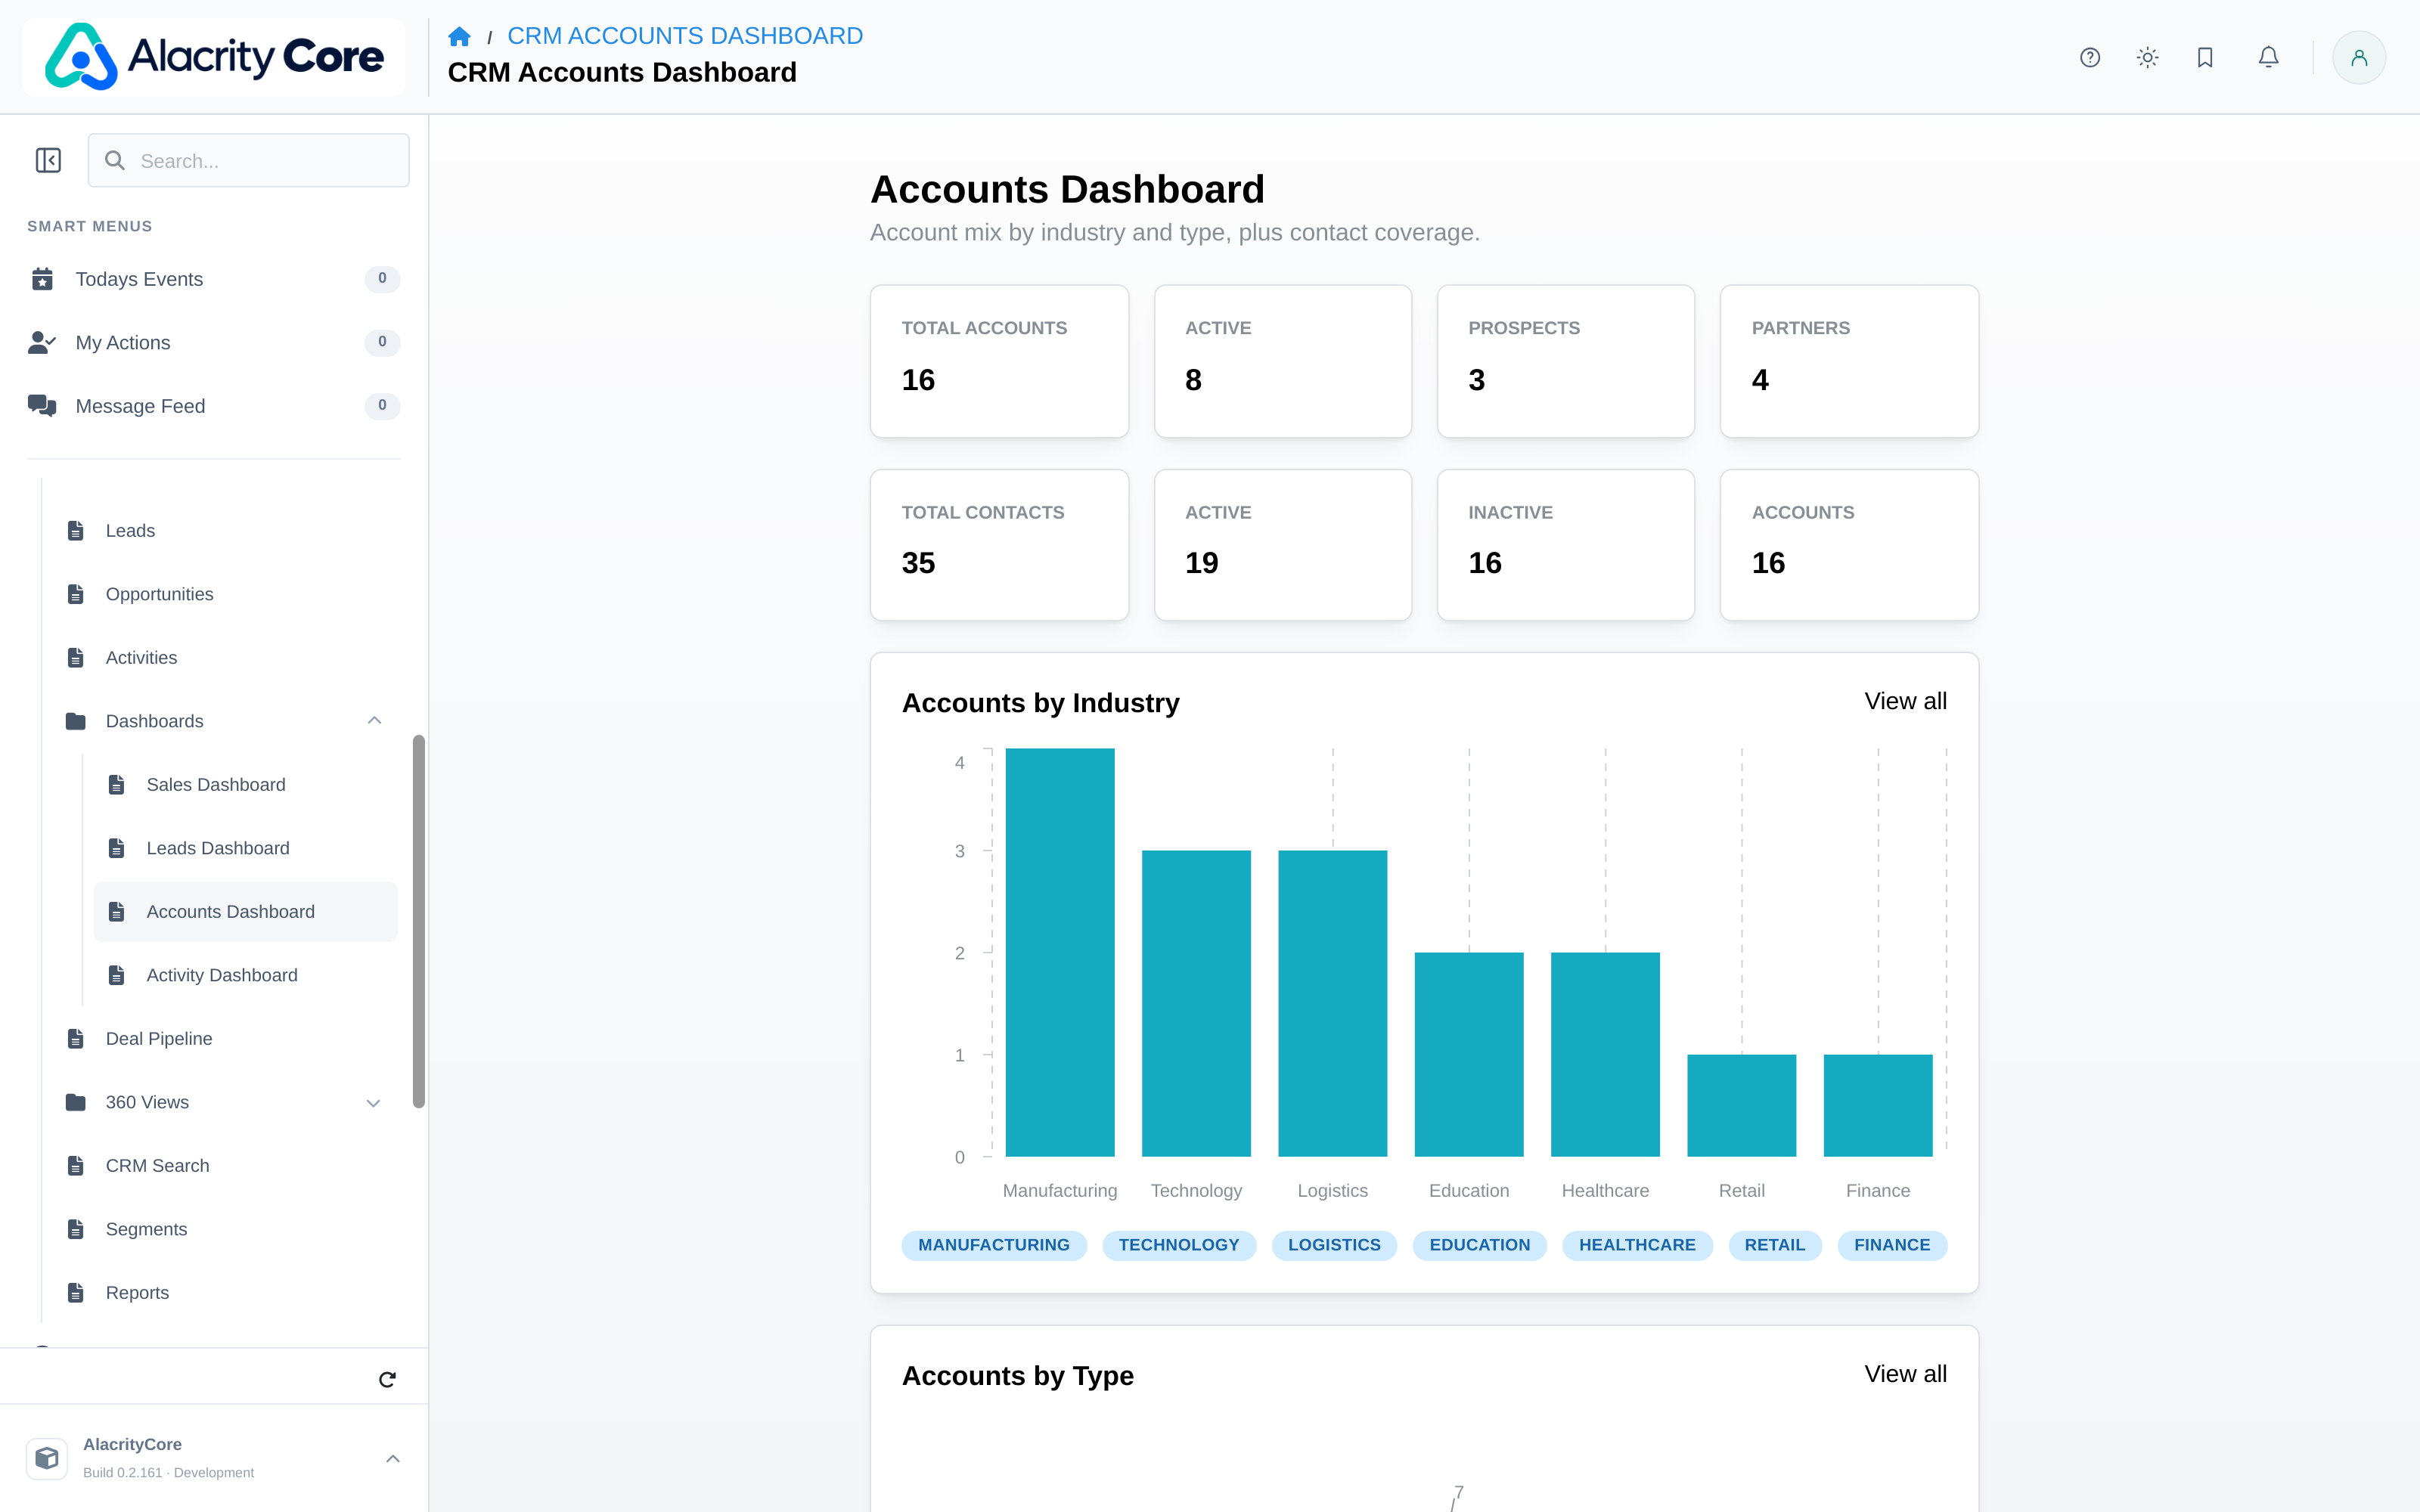Click the MANUFACTURING industry tag

click(x=993, y=1245)
